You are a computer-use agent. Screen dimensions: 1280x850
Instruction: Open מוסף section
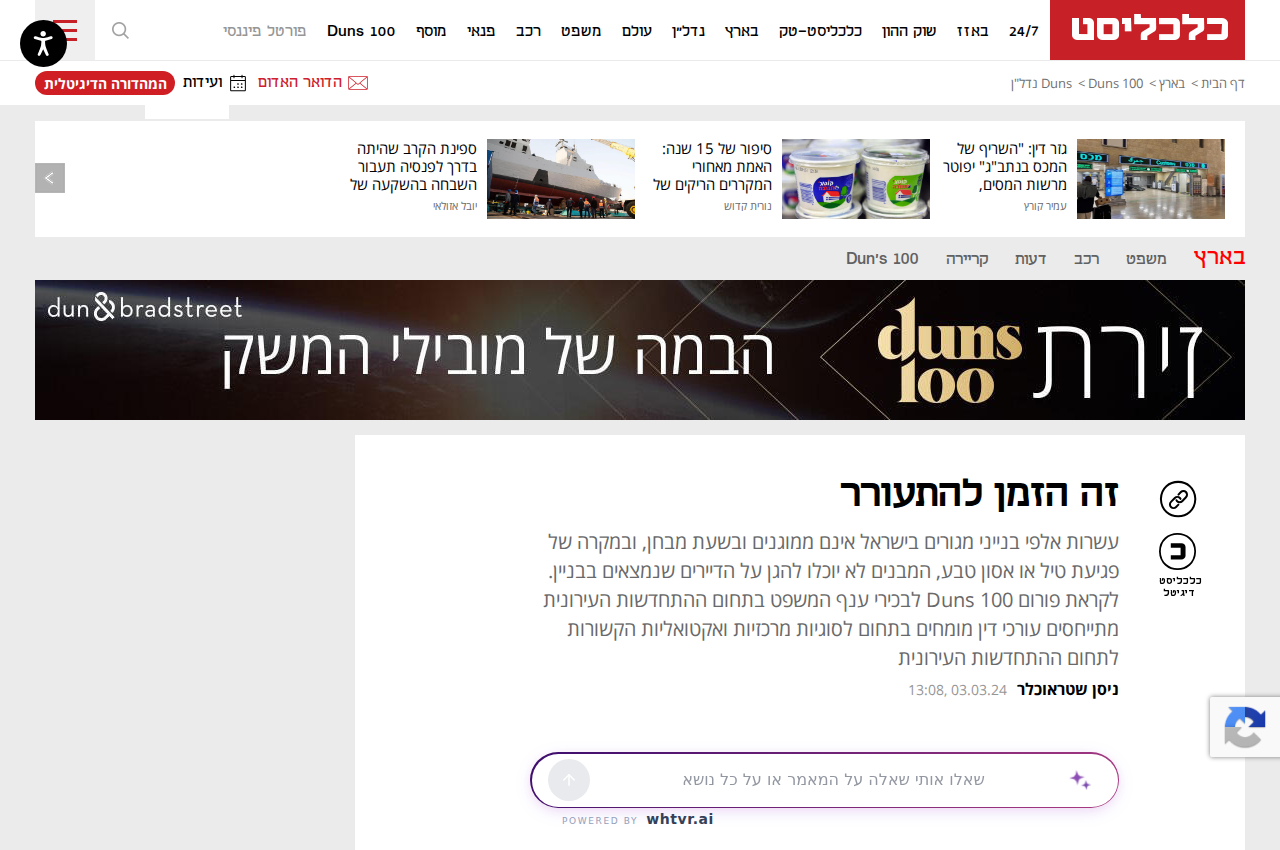coord(431,31)
